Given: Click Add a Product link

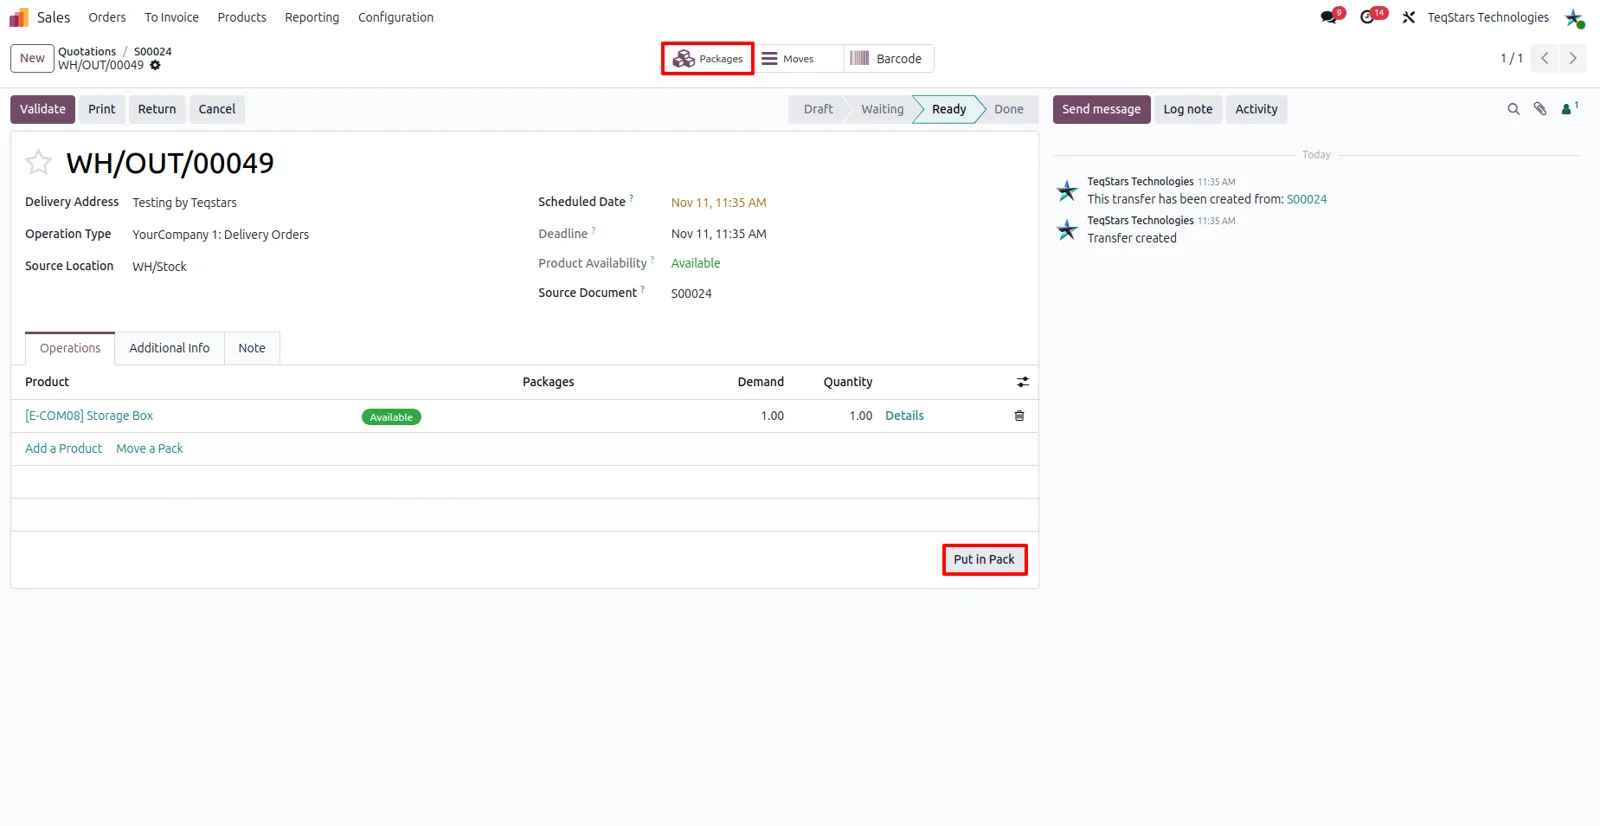Looking at the screenshot, I should [64, 449].
